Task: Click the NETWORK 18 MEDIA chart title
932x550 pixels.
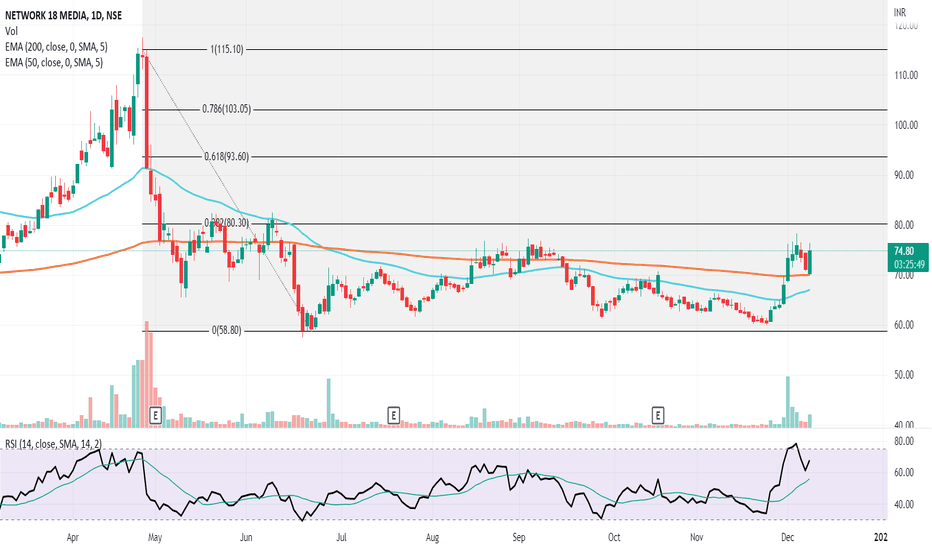Action: (64, 15)
